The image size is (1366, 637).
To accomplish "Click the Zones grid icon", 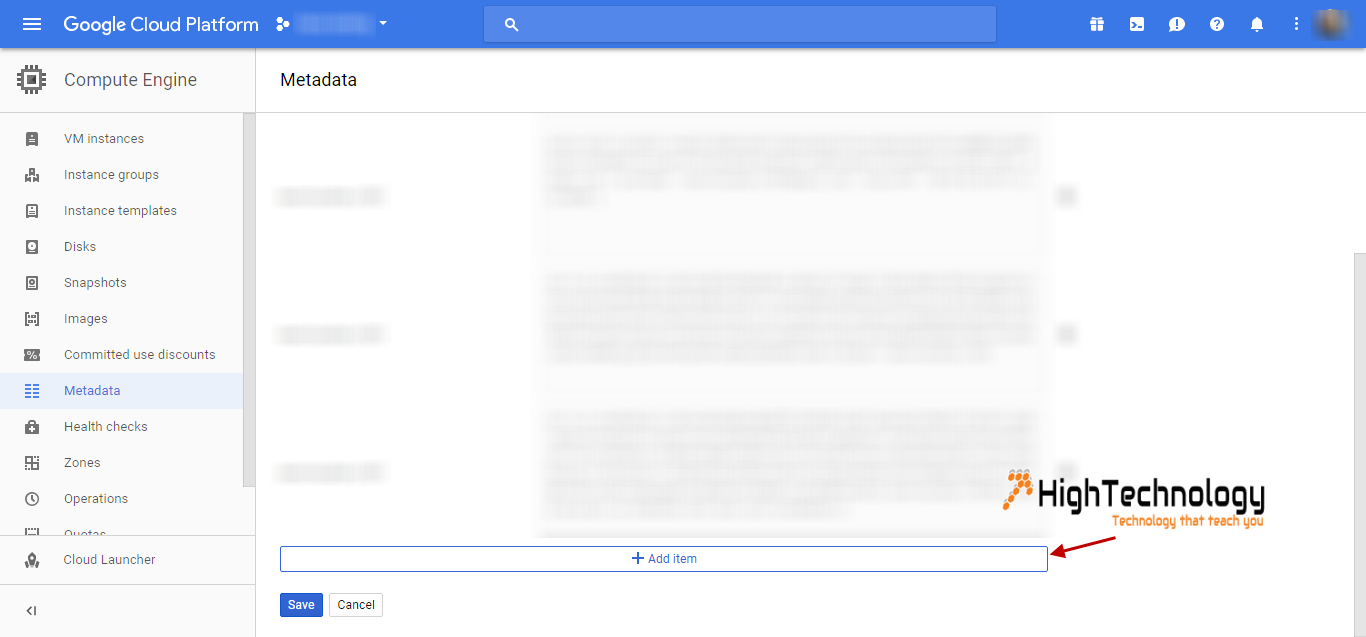I will pos(32,463).
